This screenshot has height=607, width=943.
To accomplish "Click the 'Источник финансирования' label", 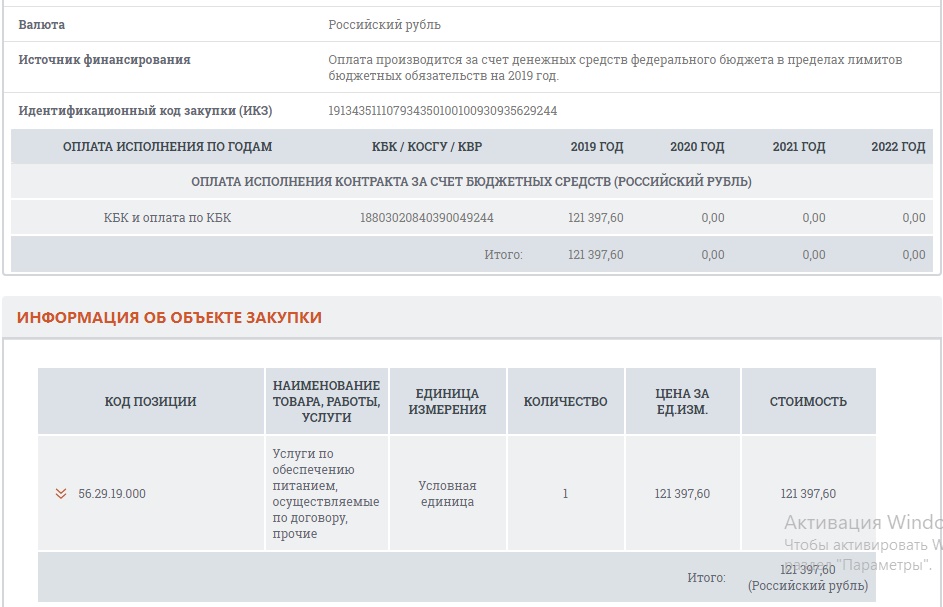I will 105,60.
